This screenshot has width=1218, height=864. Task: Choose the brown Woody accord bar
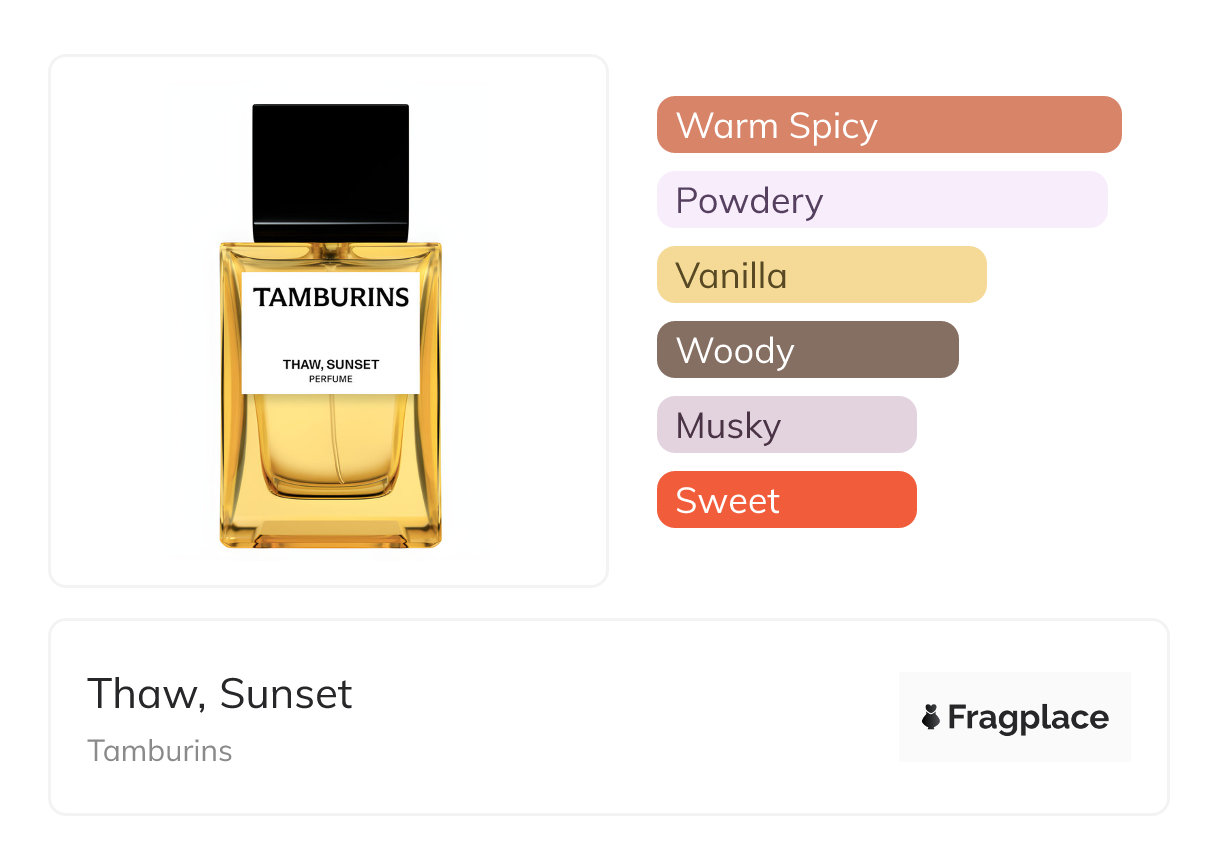pyautogui.click(x=807, y=350)
